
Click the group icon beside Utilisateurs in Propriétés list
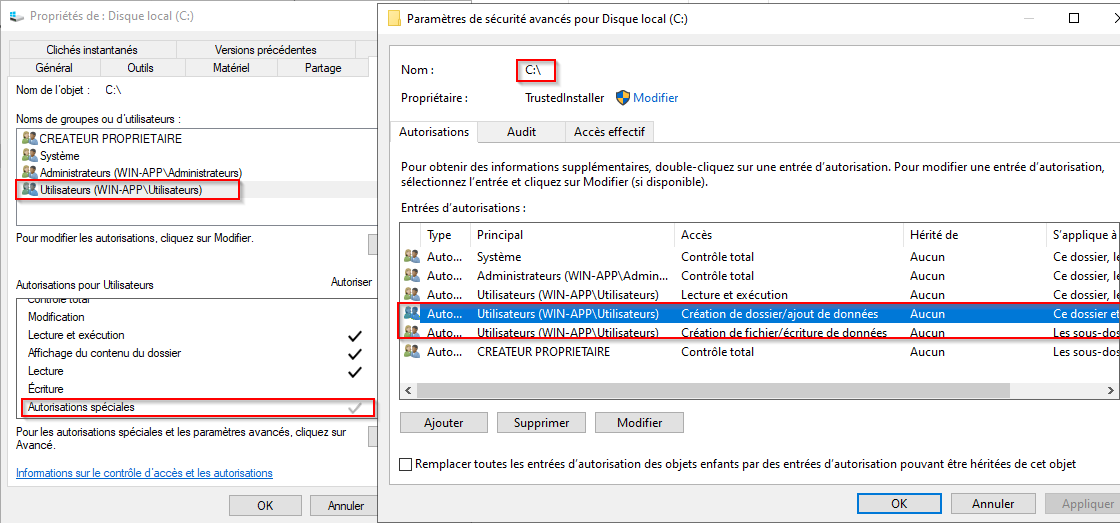point(29,189)
